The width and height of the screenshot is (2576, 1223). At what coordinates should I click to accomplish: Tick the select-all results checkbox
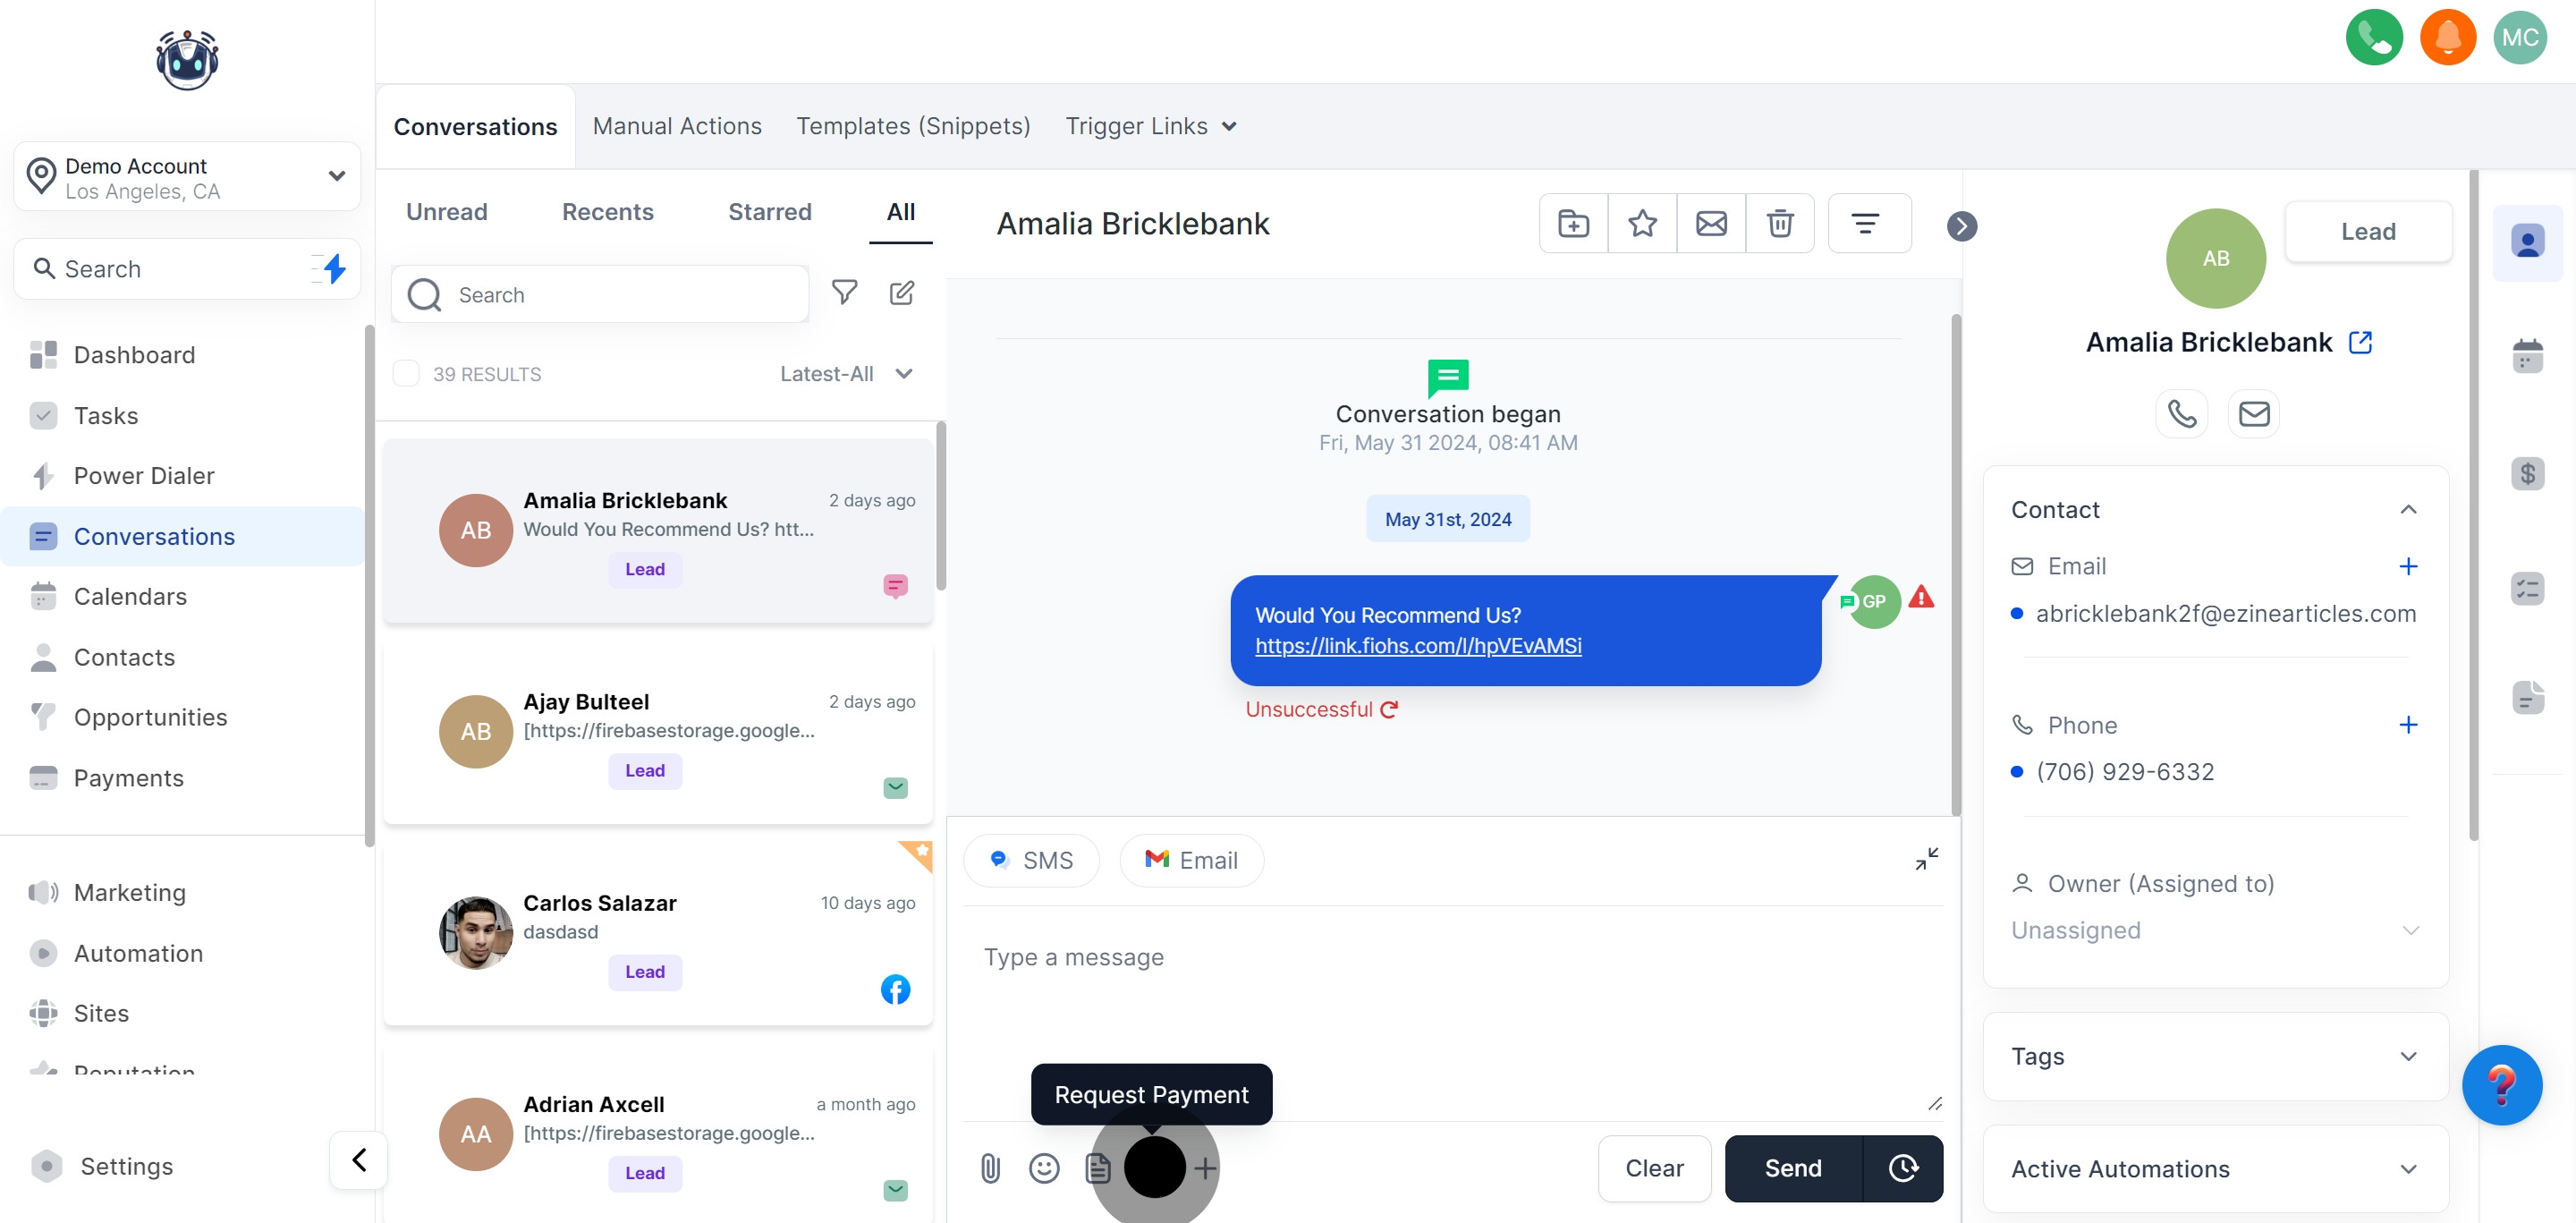(x=406, y=373)
